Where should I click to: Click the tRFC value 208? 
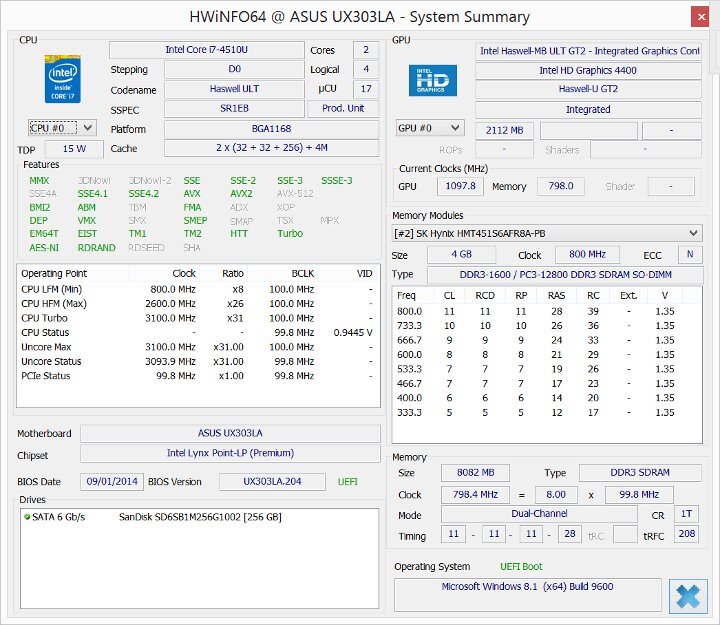coord(686,534)
